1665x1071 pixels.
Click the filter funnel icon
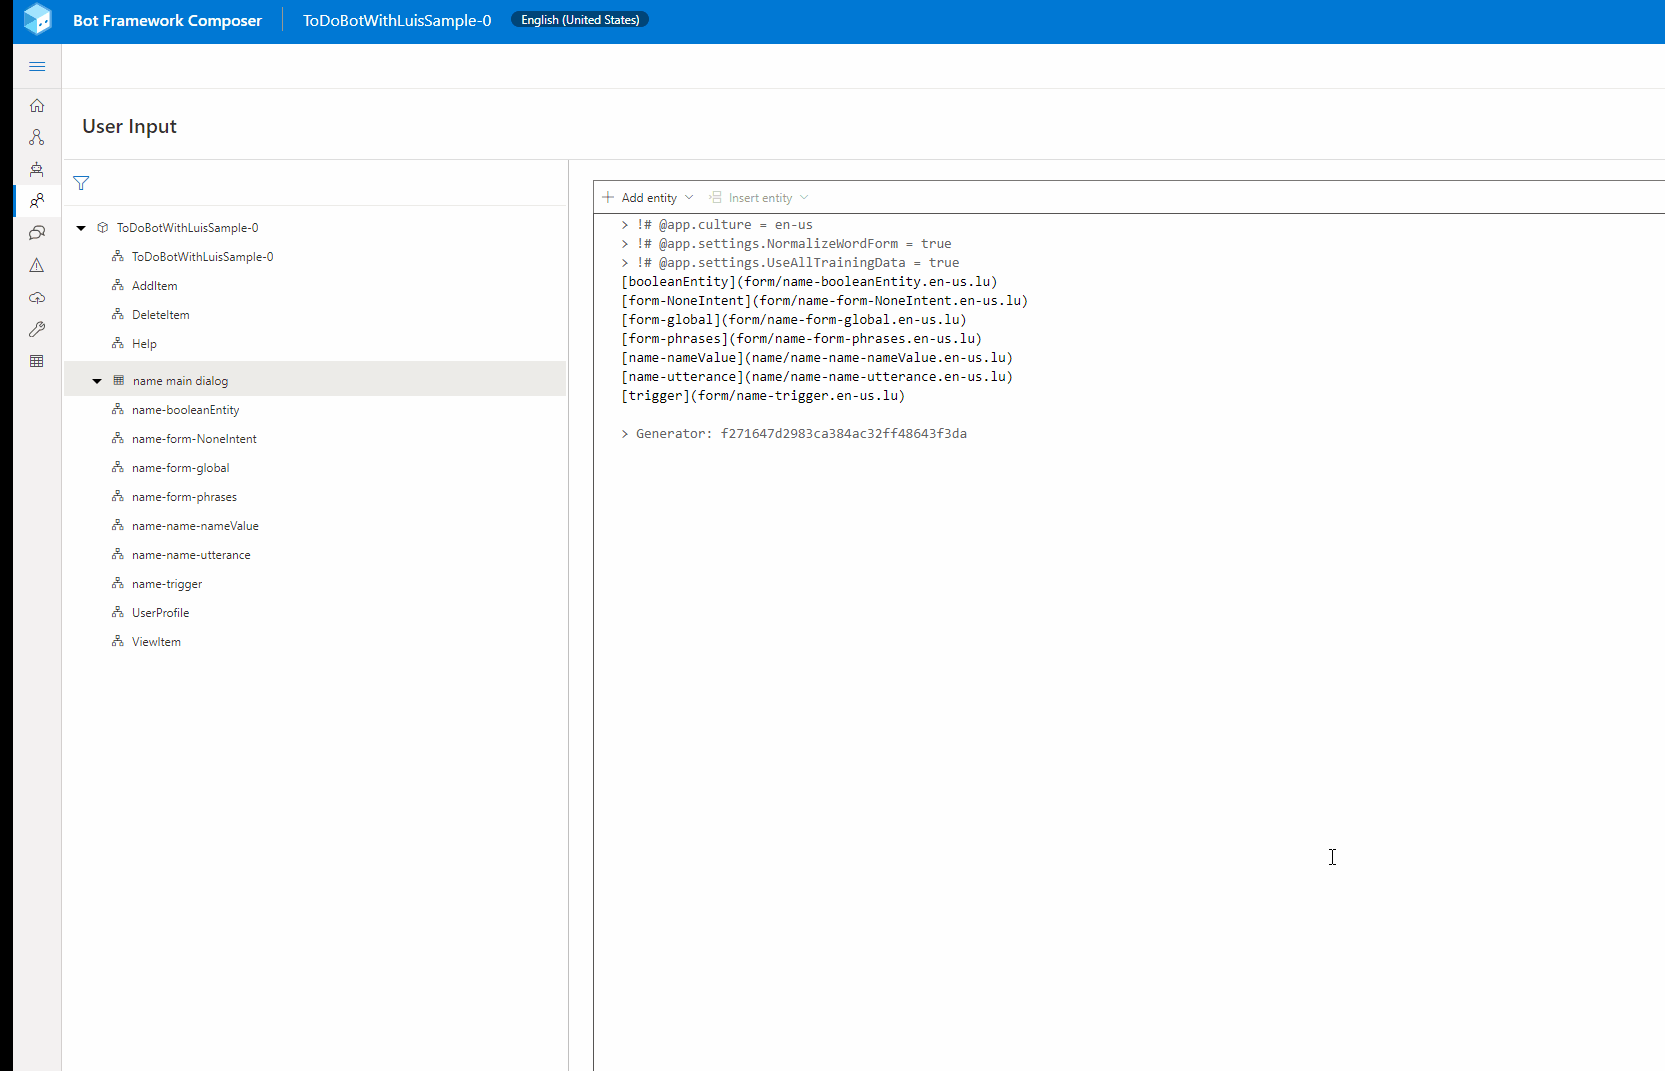[x=81, y=183]
